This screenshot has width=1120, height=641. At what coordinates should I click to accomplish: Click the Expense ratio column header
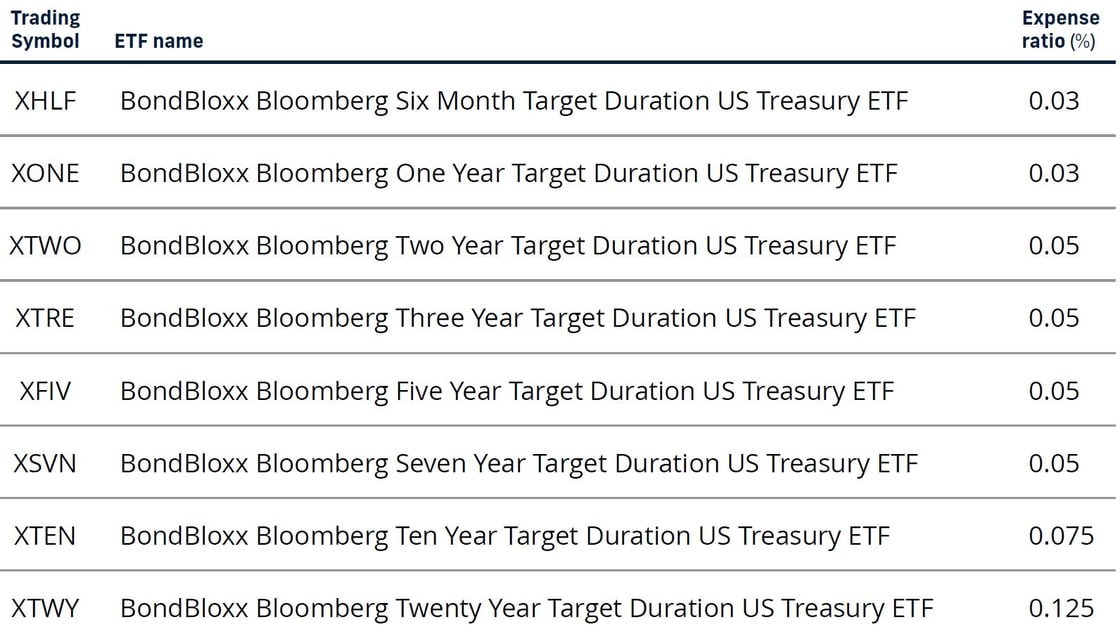1061,29
